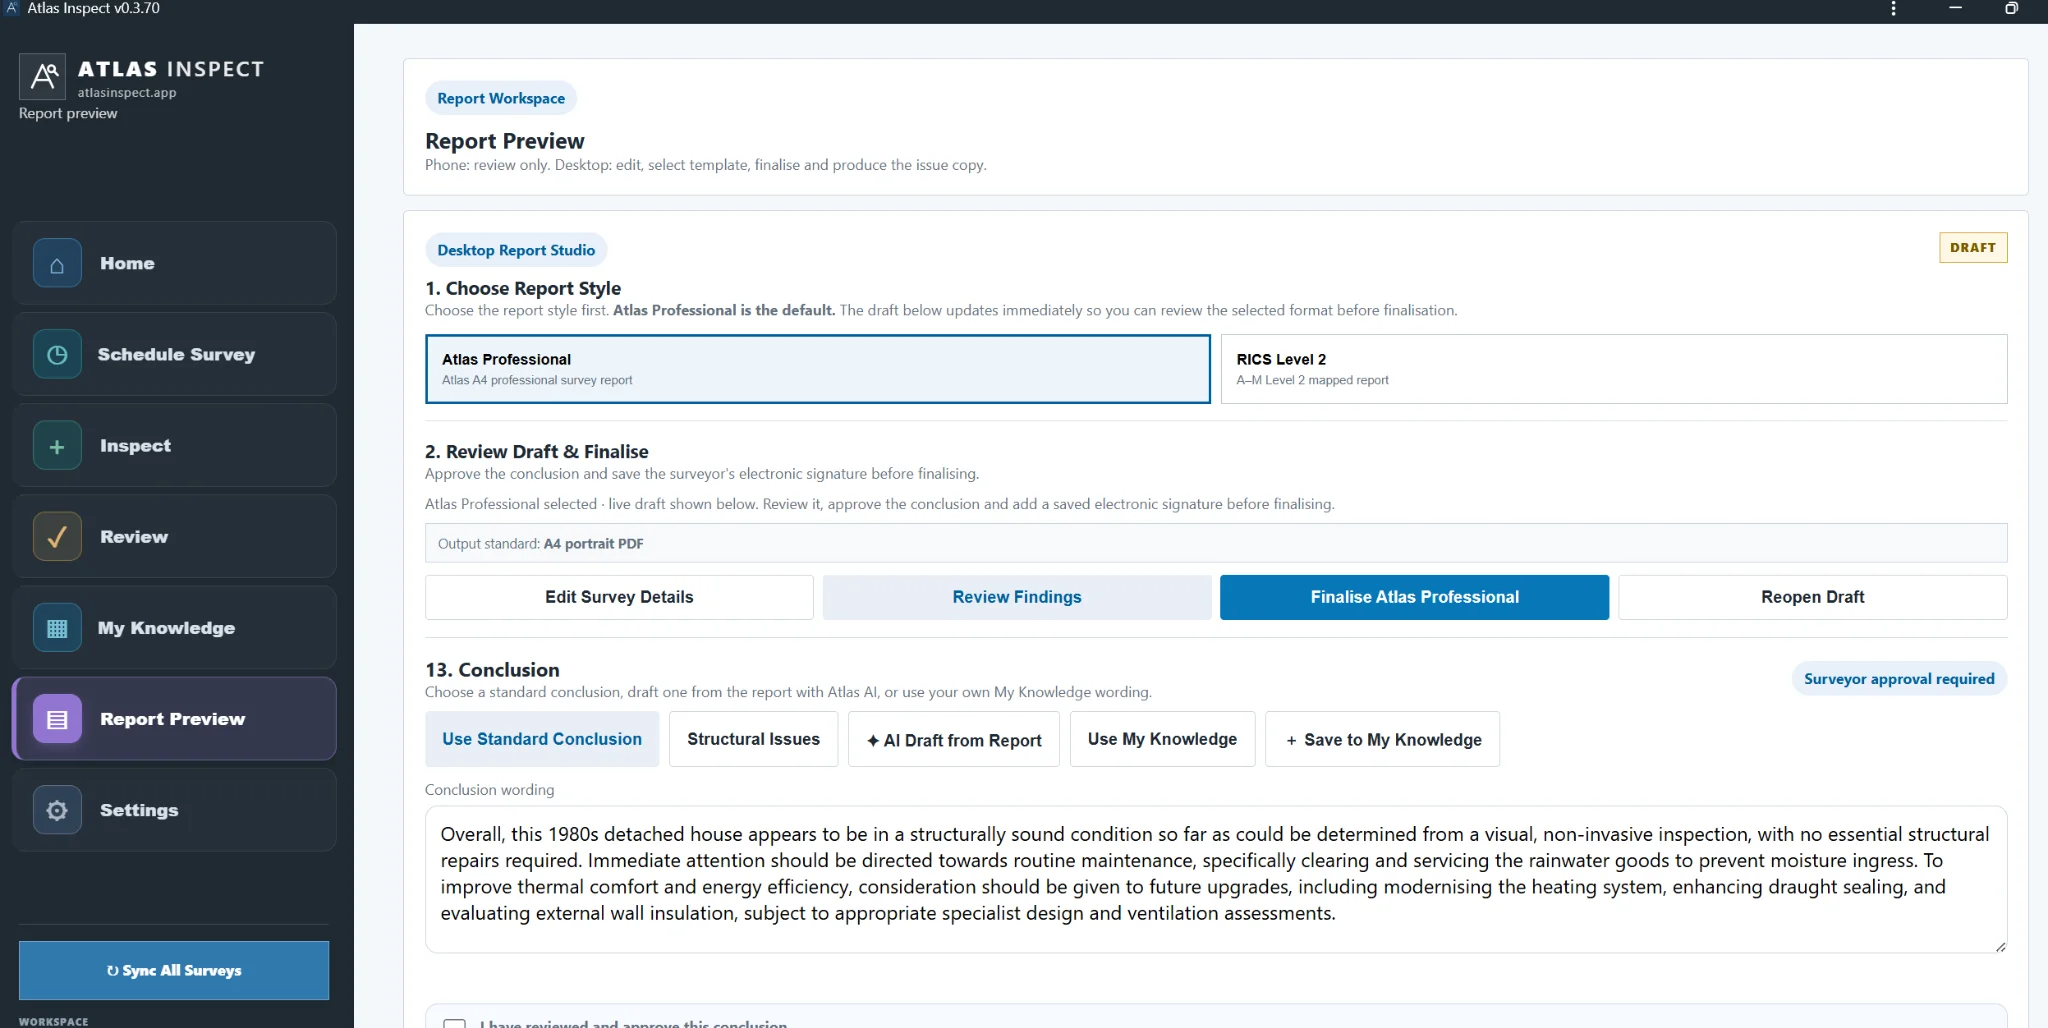Click '2. Review Draft & Finalise' heading
The width and height of the screenshot is (2048, 1028).
(x=537, y=452)
